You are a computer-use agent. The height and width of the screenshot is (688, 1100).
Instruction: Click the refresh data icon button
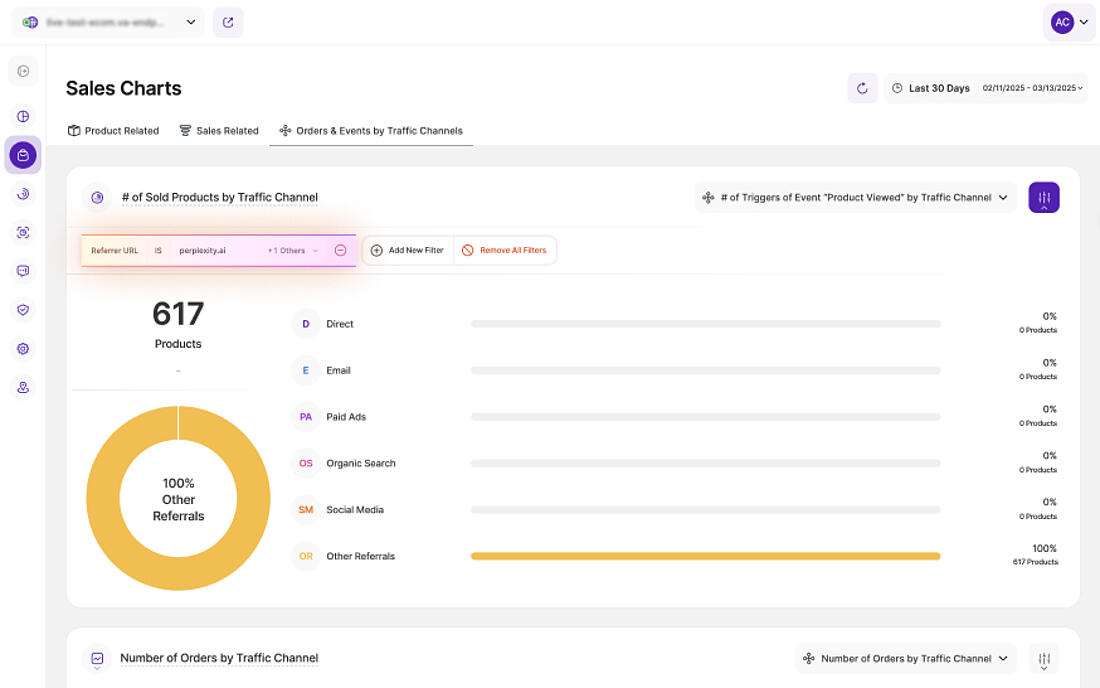point(862,88)
